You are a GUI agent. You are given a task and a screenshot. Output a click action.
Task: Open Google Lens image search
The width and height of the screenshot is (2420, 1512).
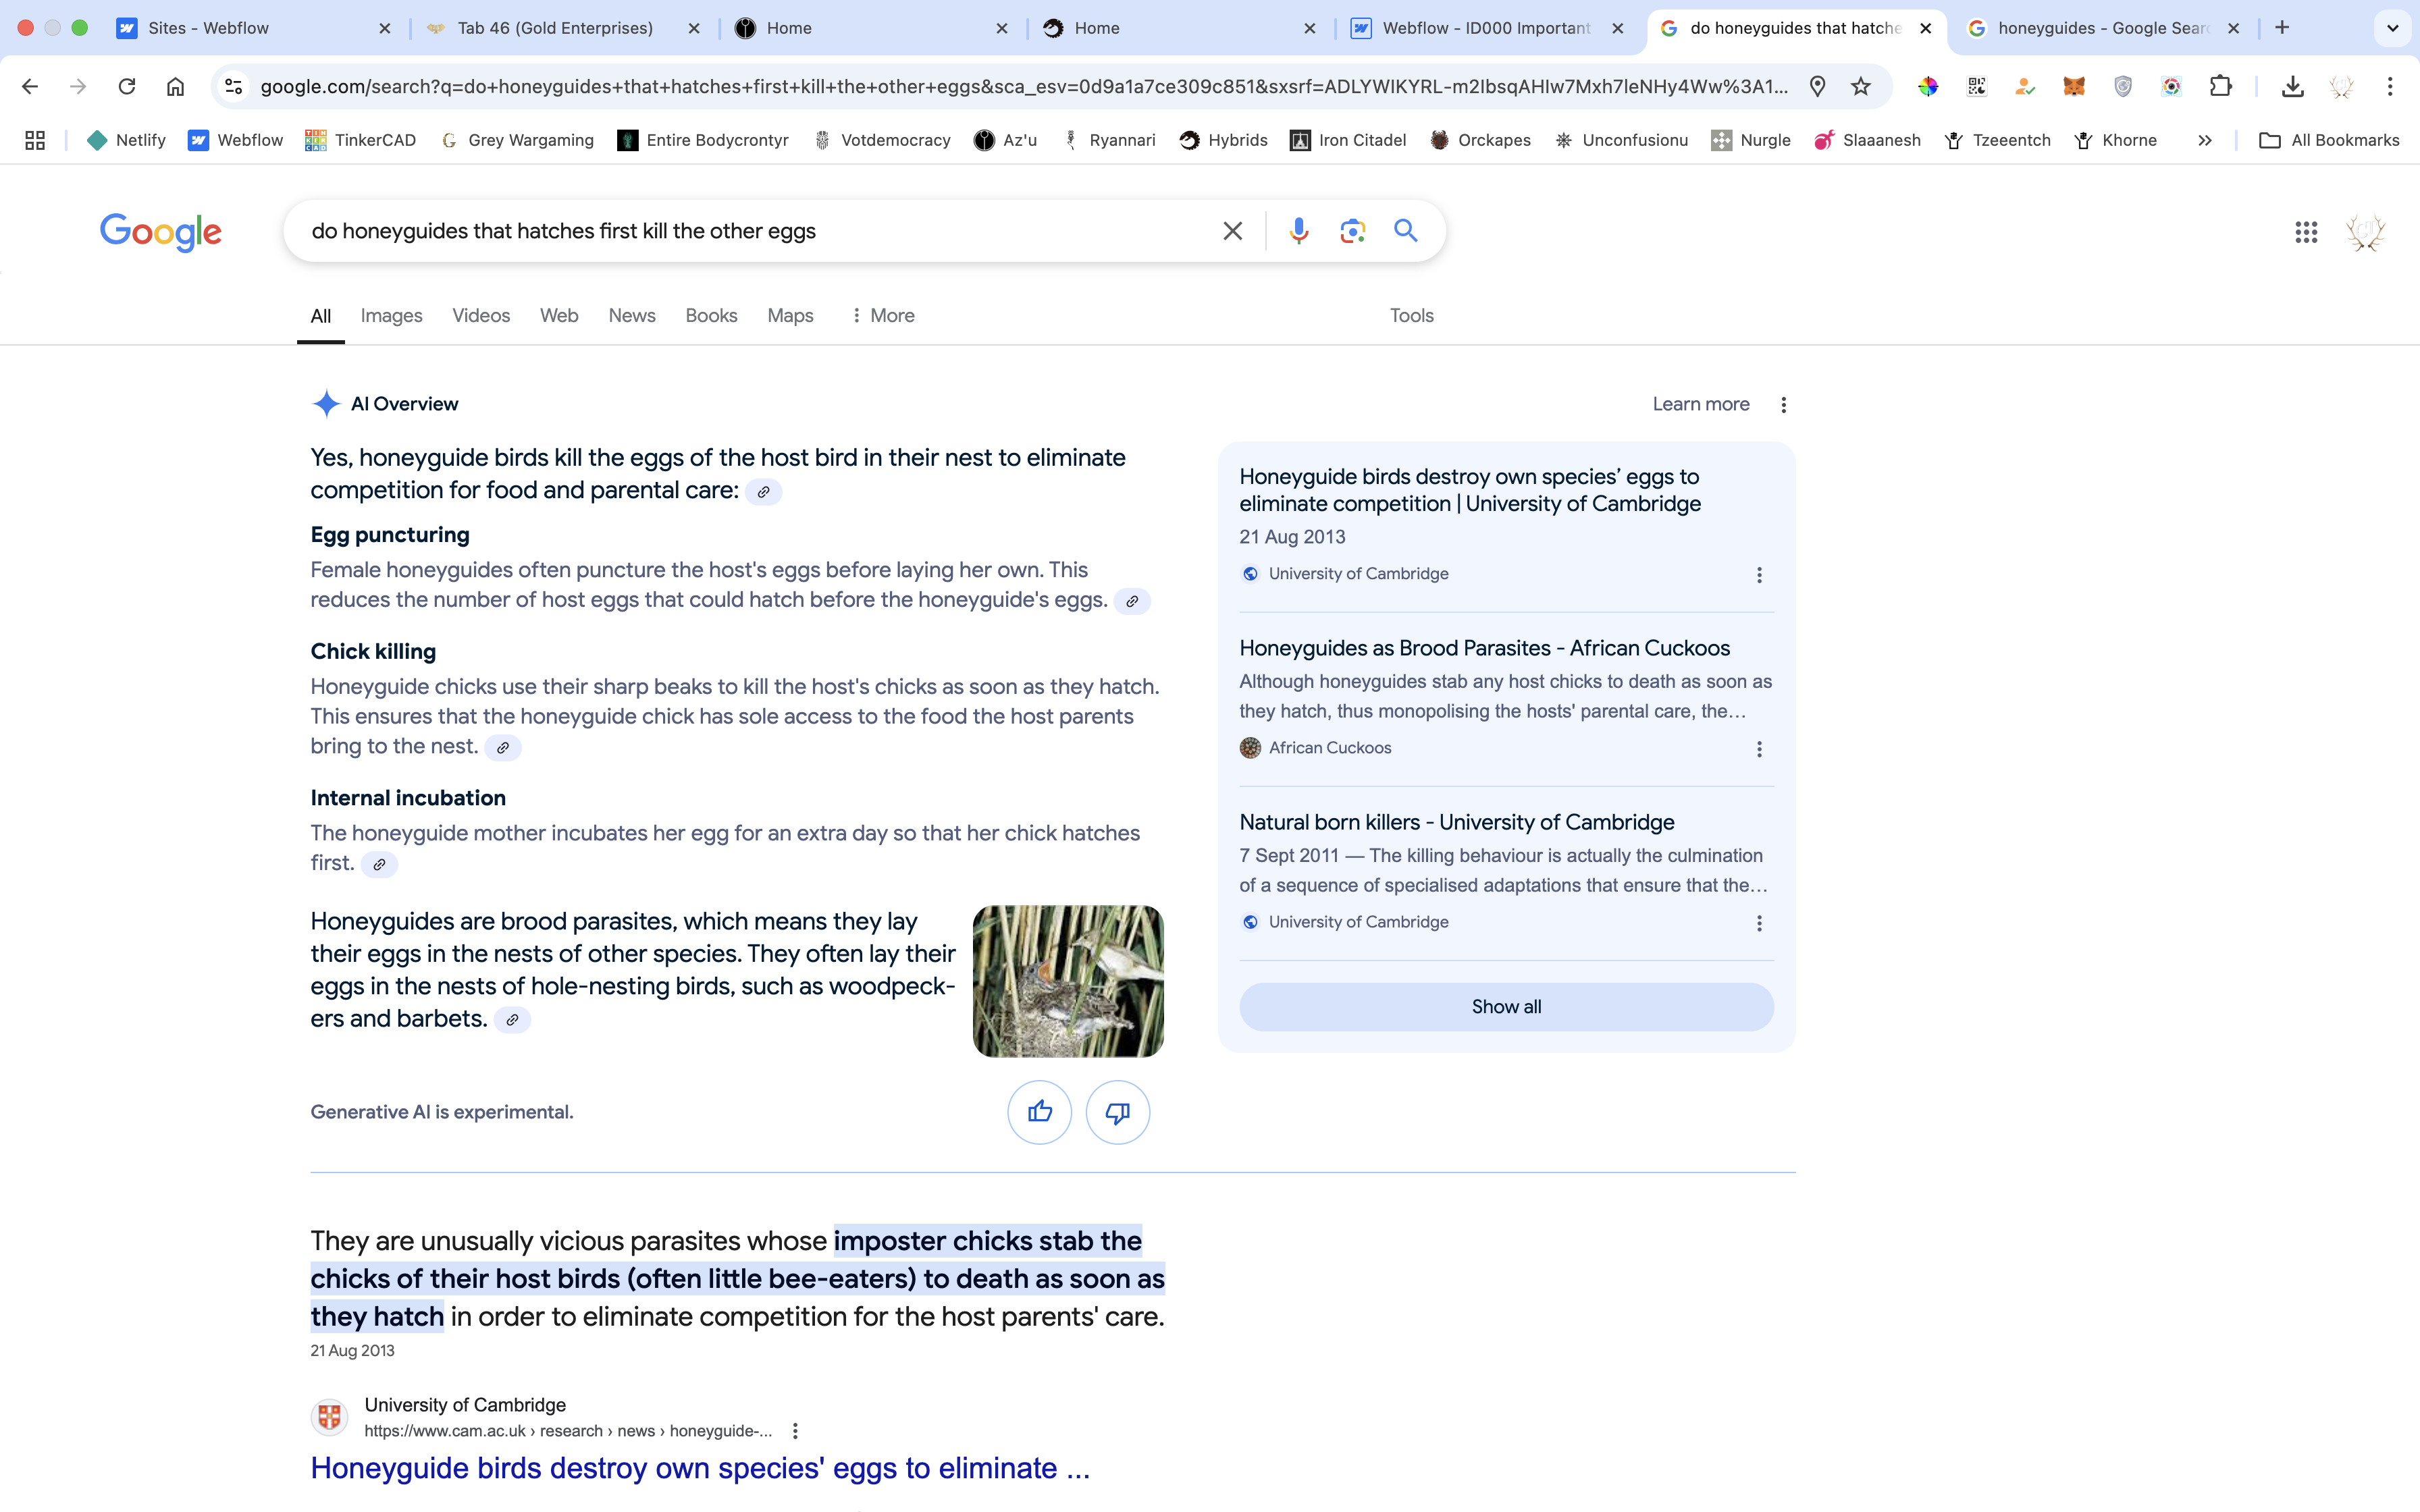click(1352, 231)
